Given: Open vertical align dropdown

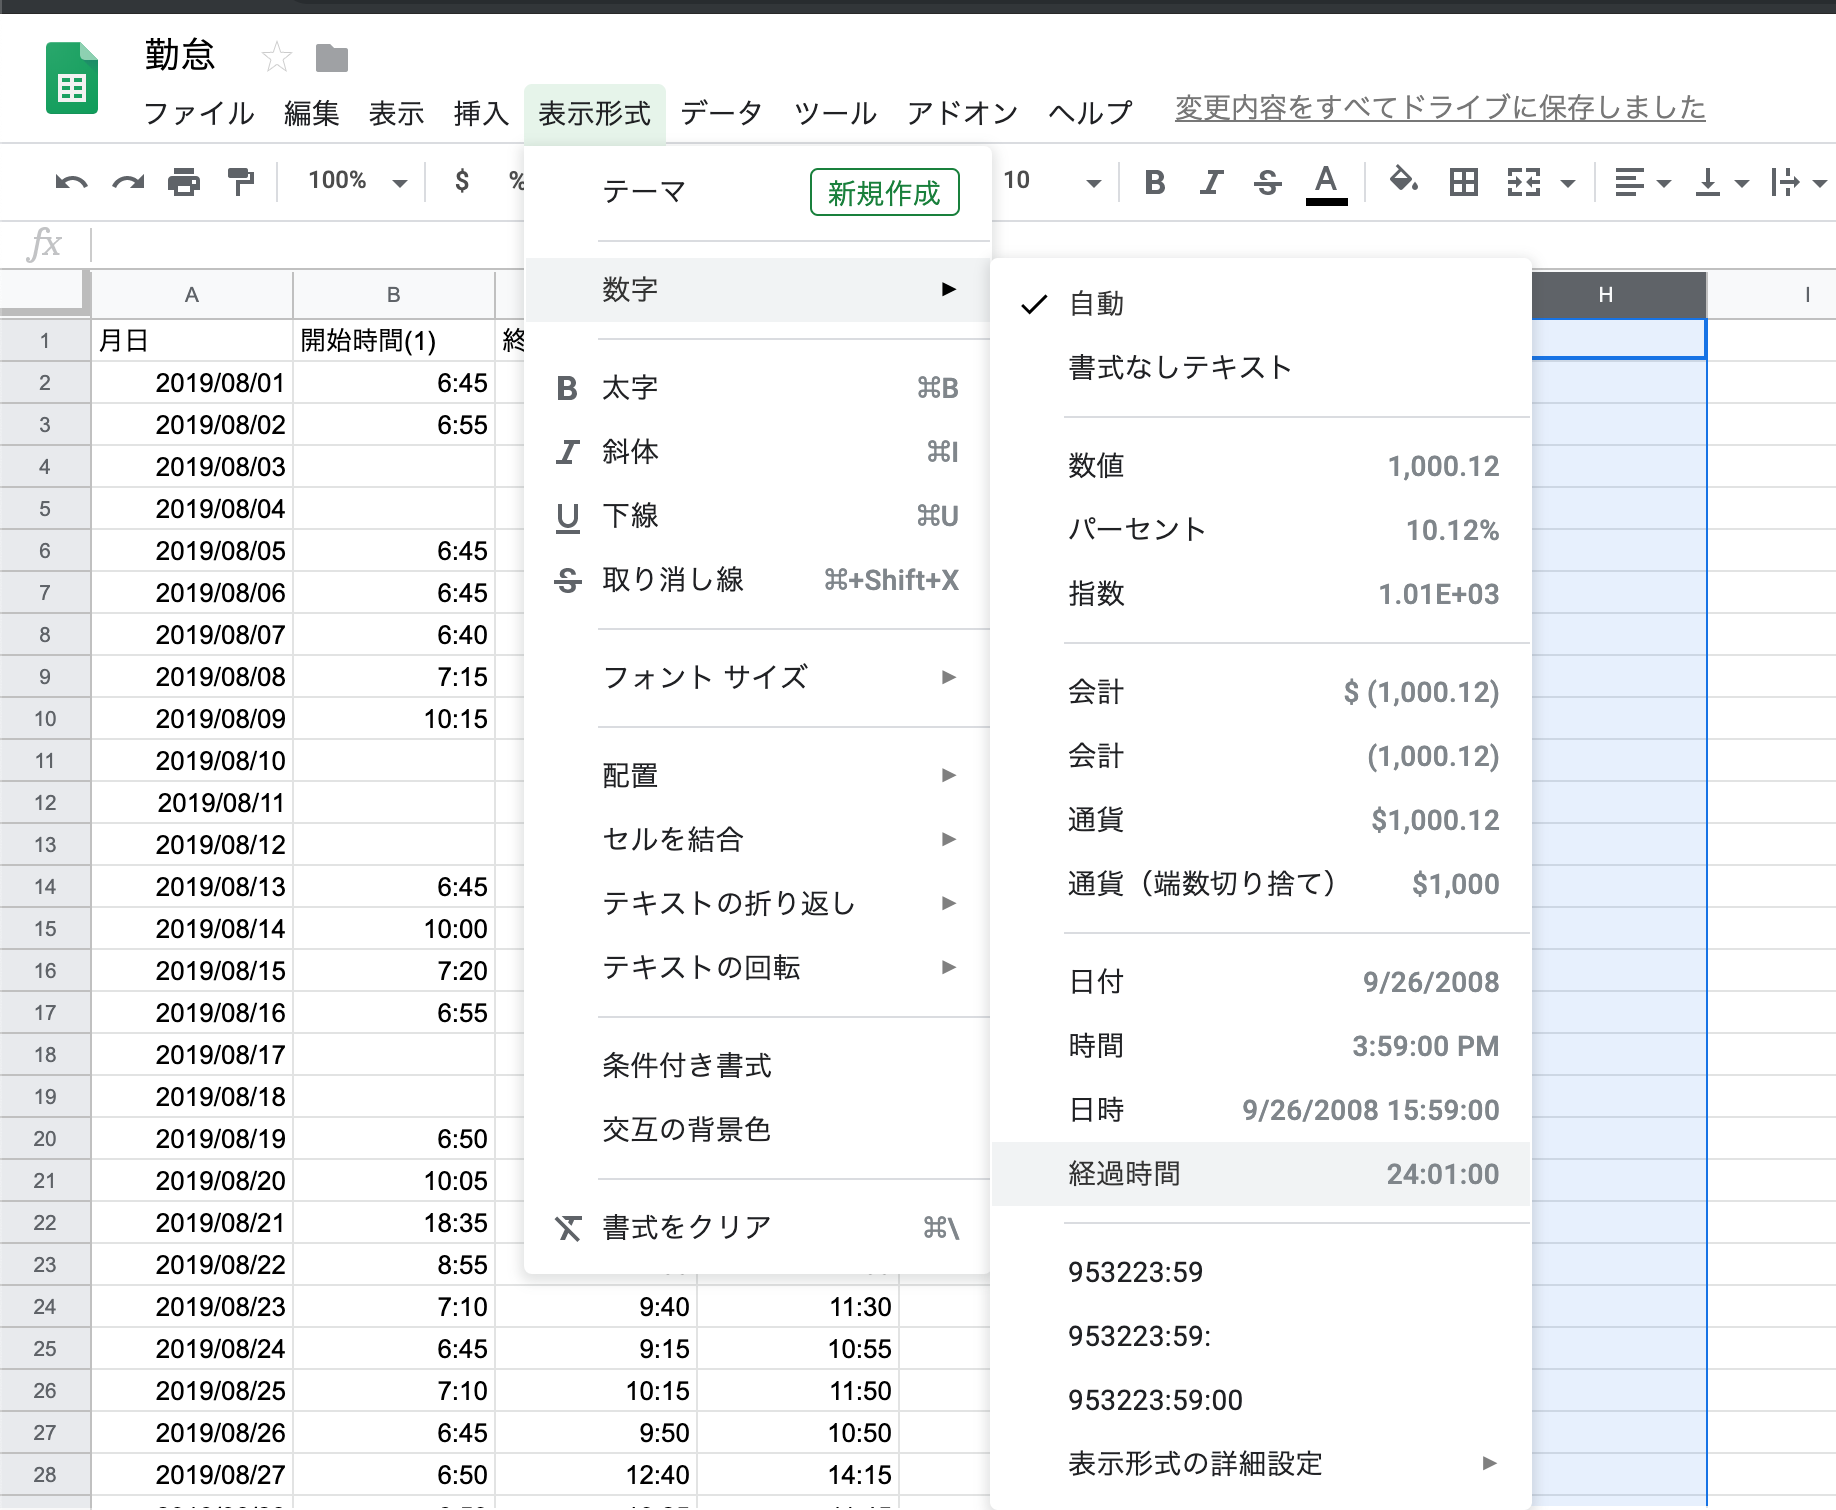Looking at the screenshot, I should coord(1722,182).
